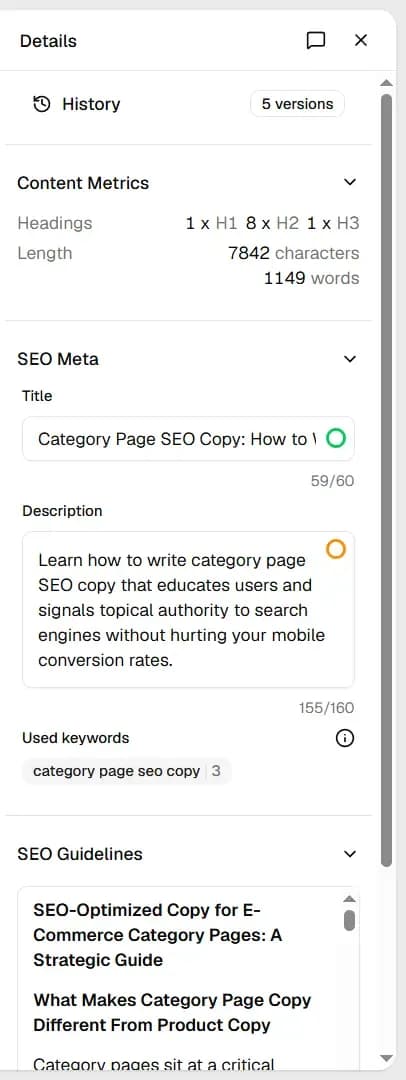The width and height of the screenshot is (406, 1080).
Task: Click the guidelines box scrollbar thumb
Action: click(x=349, y=920)
